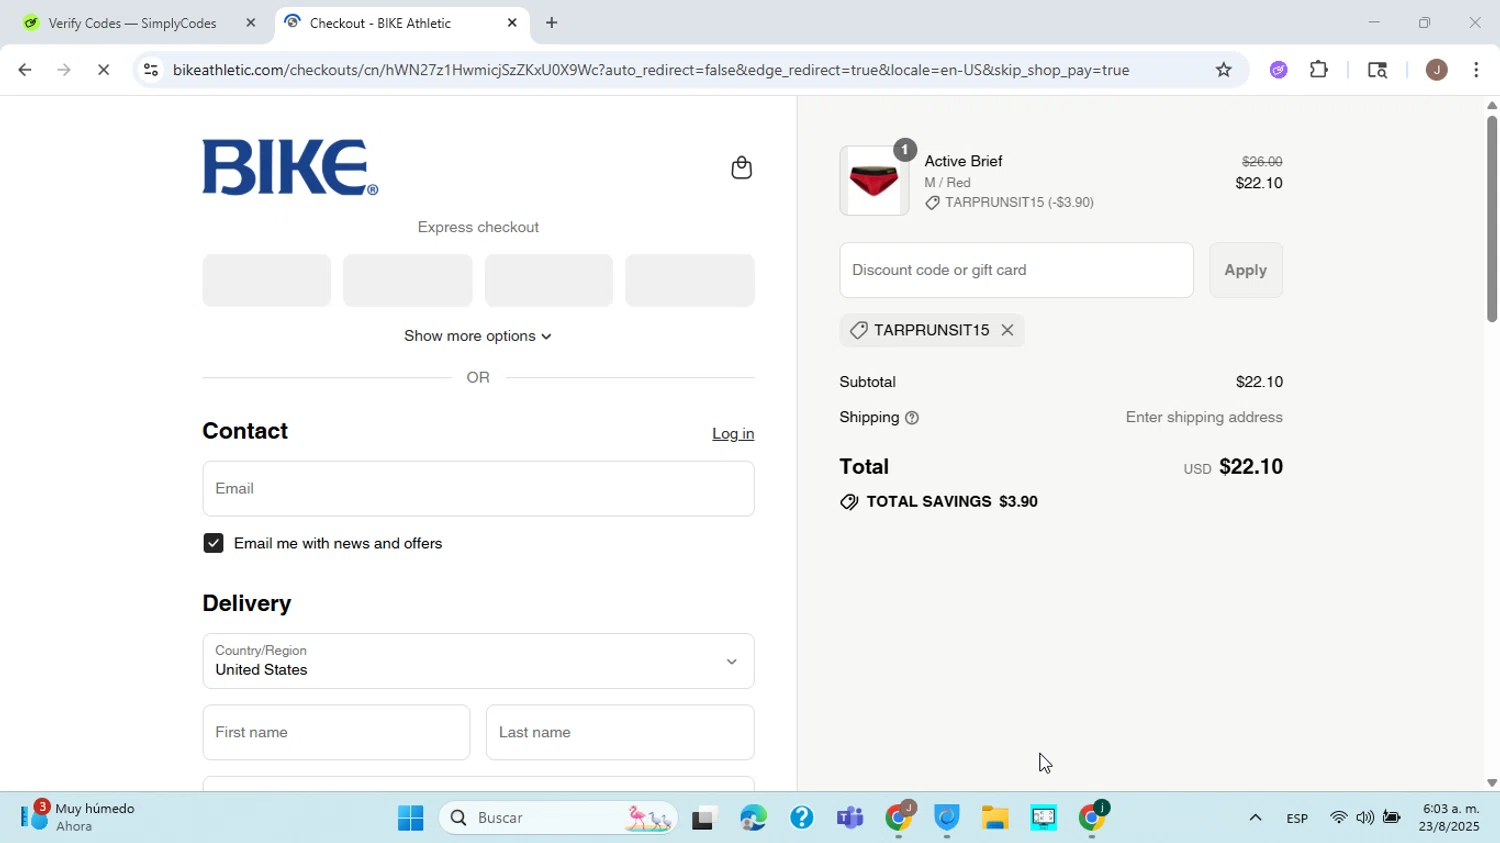Open the Chrome profile avatar

[1437, 70]
